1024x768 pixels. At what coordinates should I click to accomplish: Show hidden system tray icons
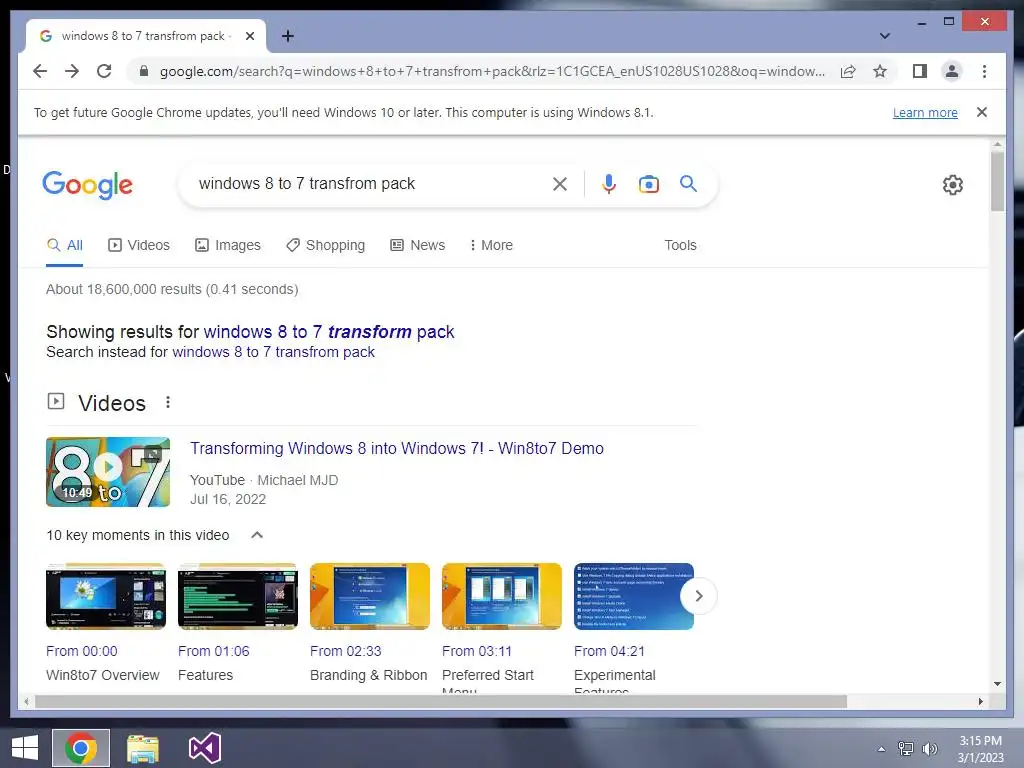tap(881, 749)
